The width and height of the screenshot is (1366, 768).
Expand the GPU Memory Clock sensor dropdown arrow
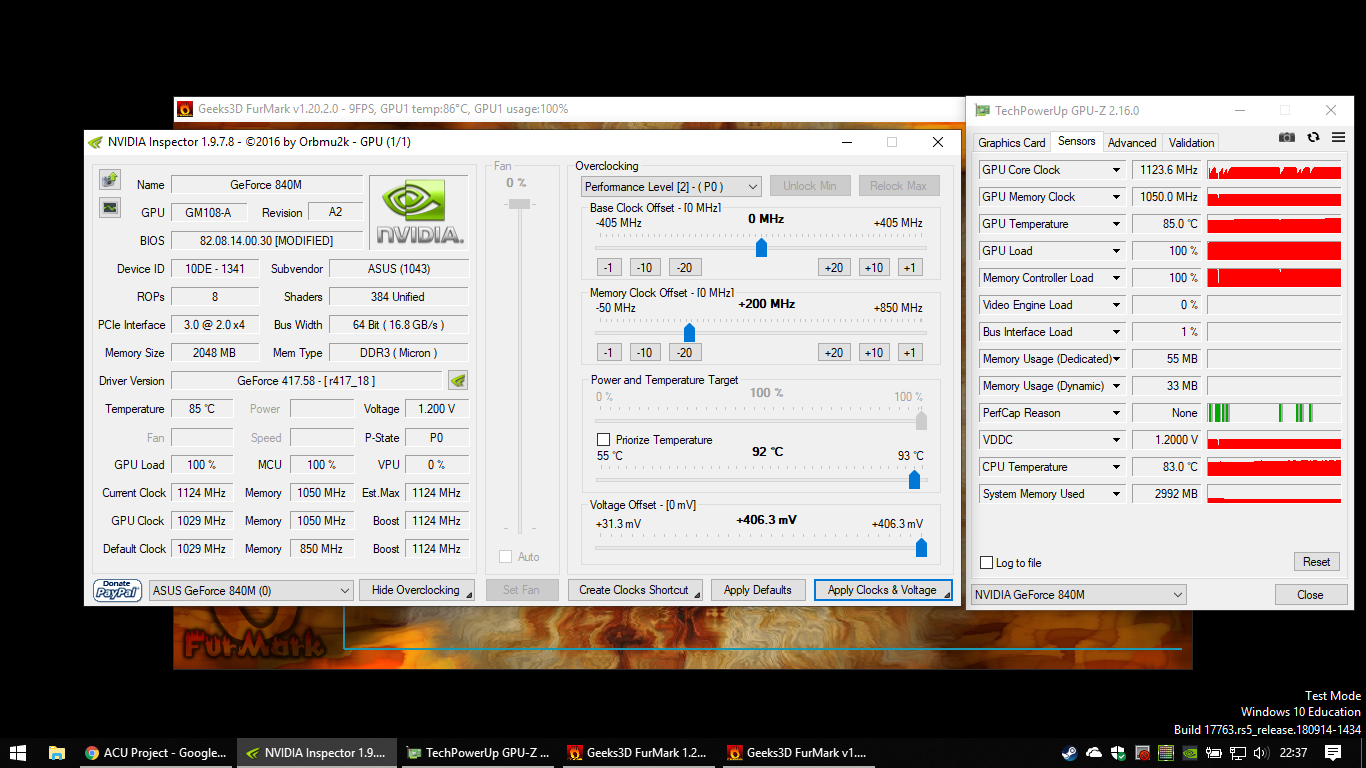click(1116, 197)
